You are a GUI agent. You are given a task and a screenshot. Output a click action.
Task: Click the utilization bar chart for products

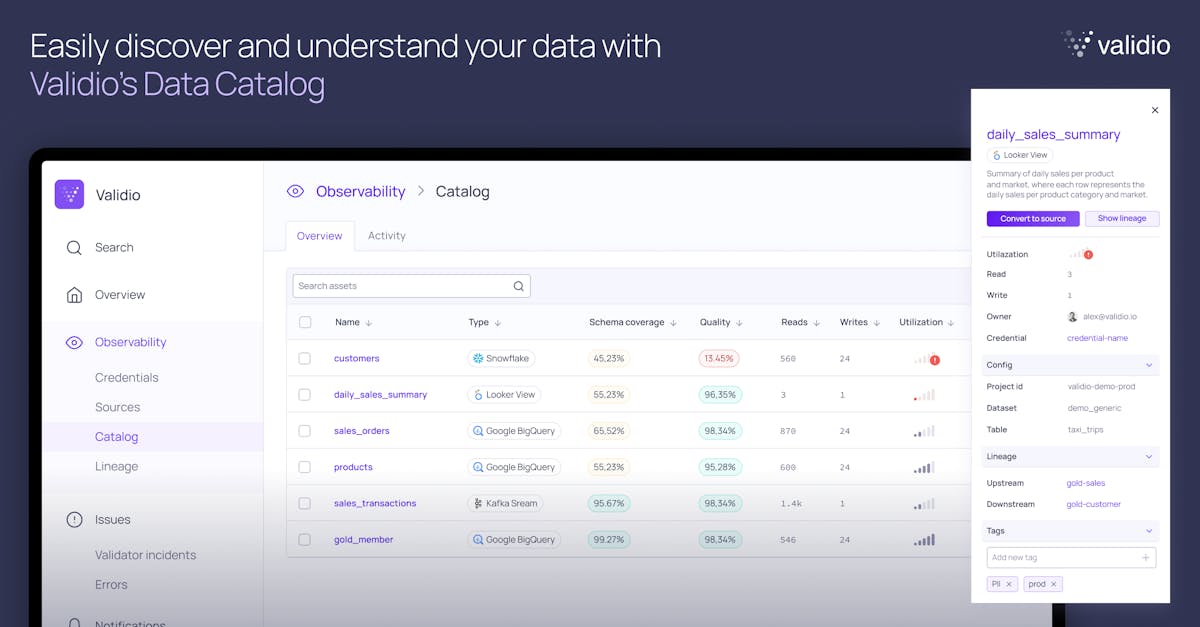tap(922, 467)
